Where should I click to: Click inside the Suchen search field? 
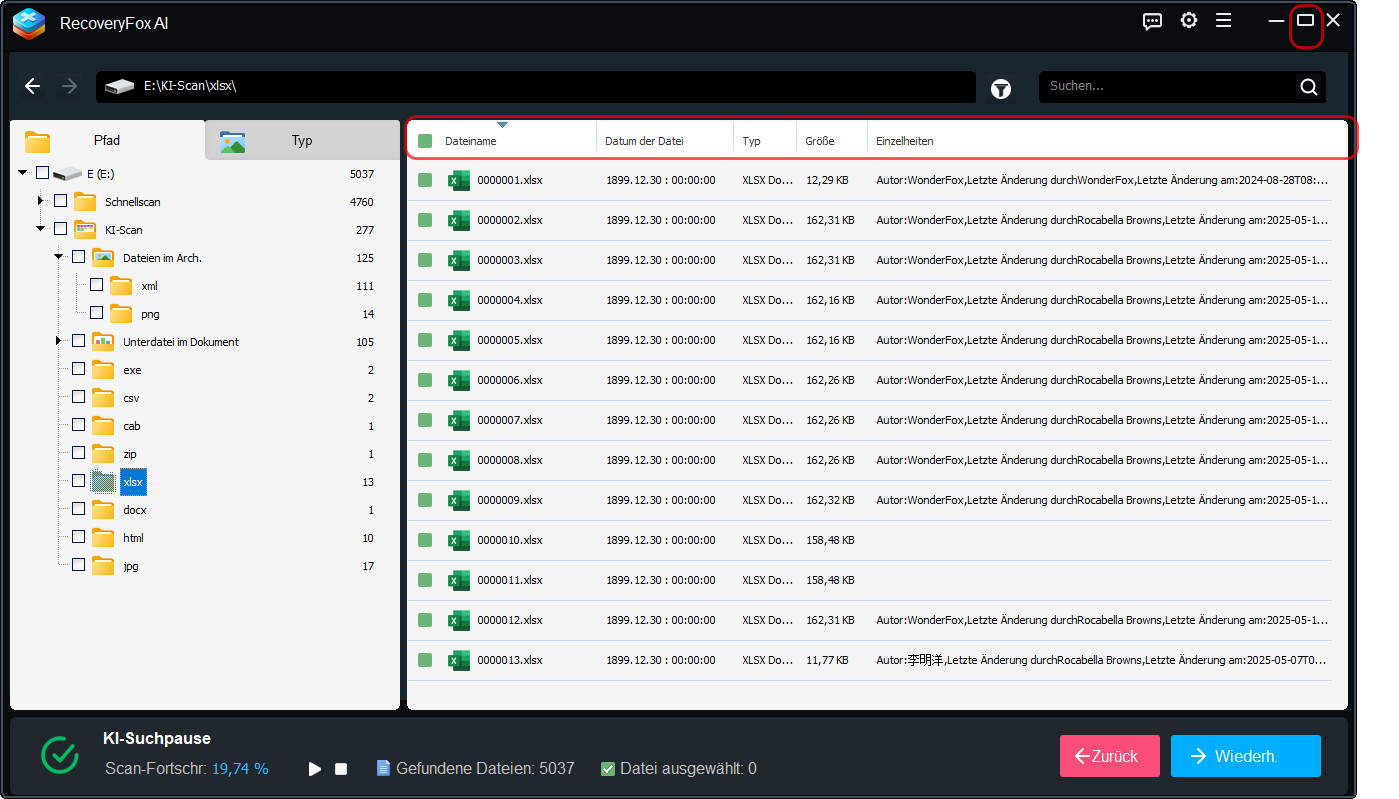[x=1165, y=87]
